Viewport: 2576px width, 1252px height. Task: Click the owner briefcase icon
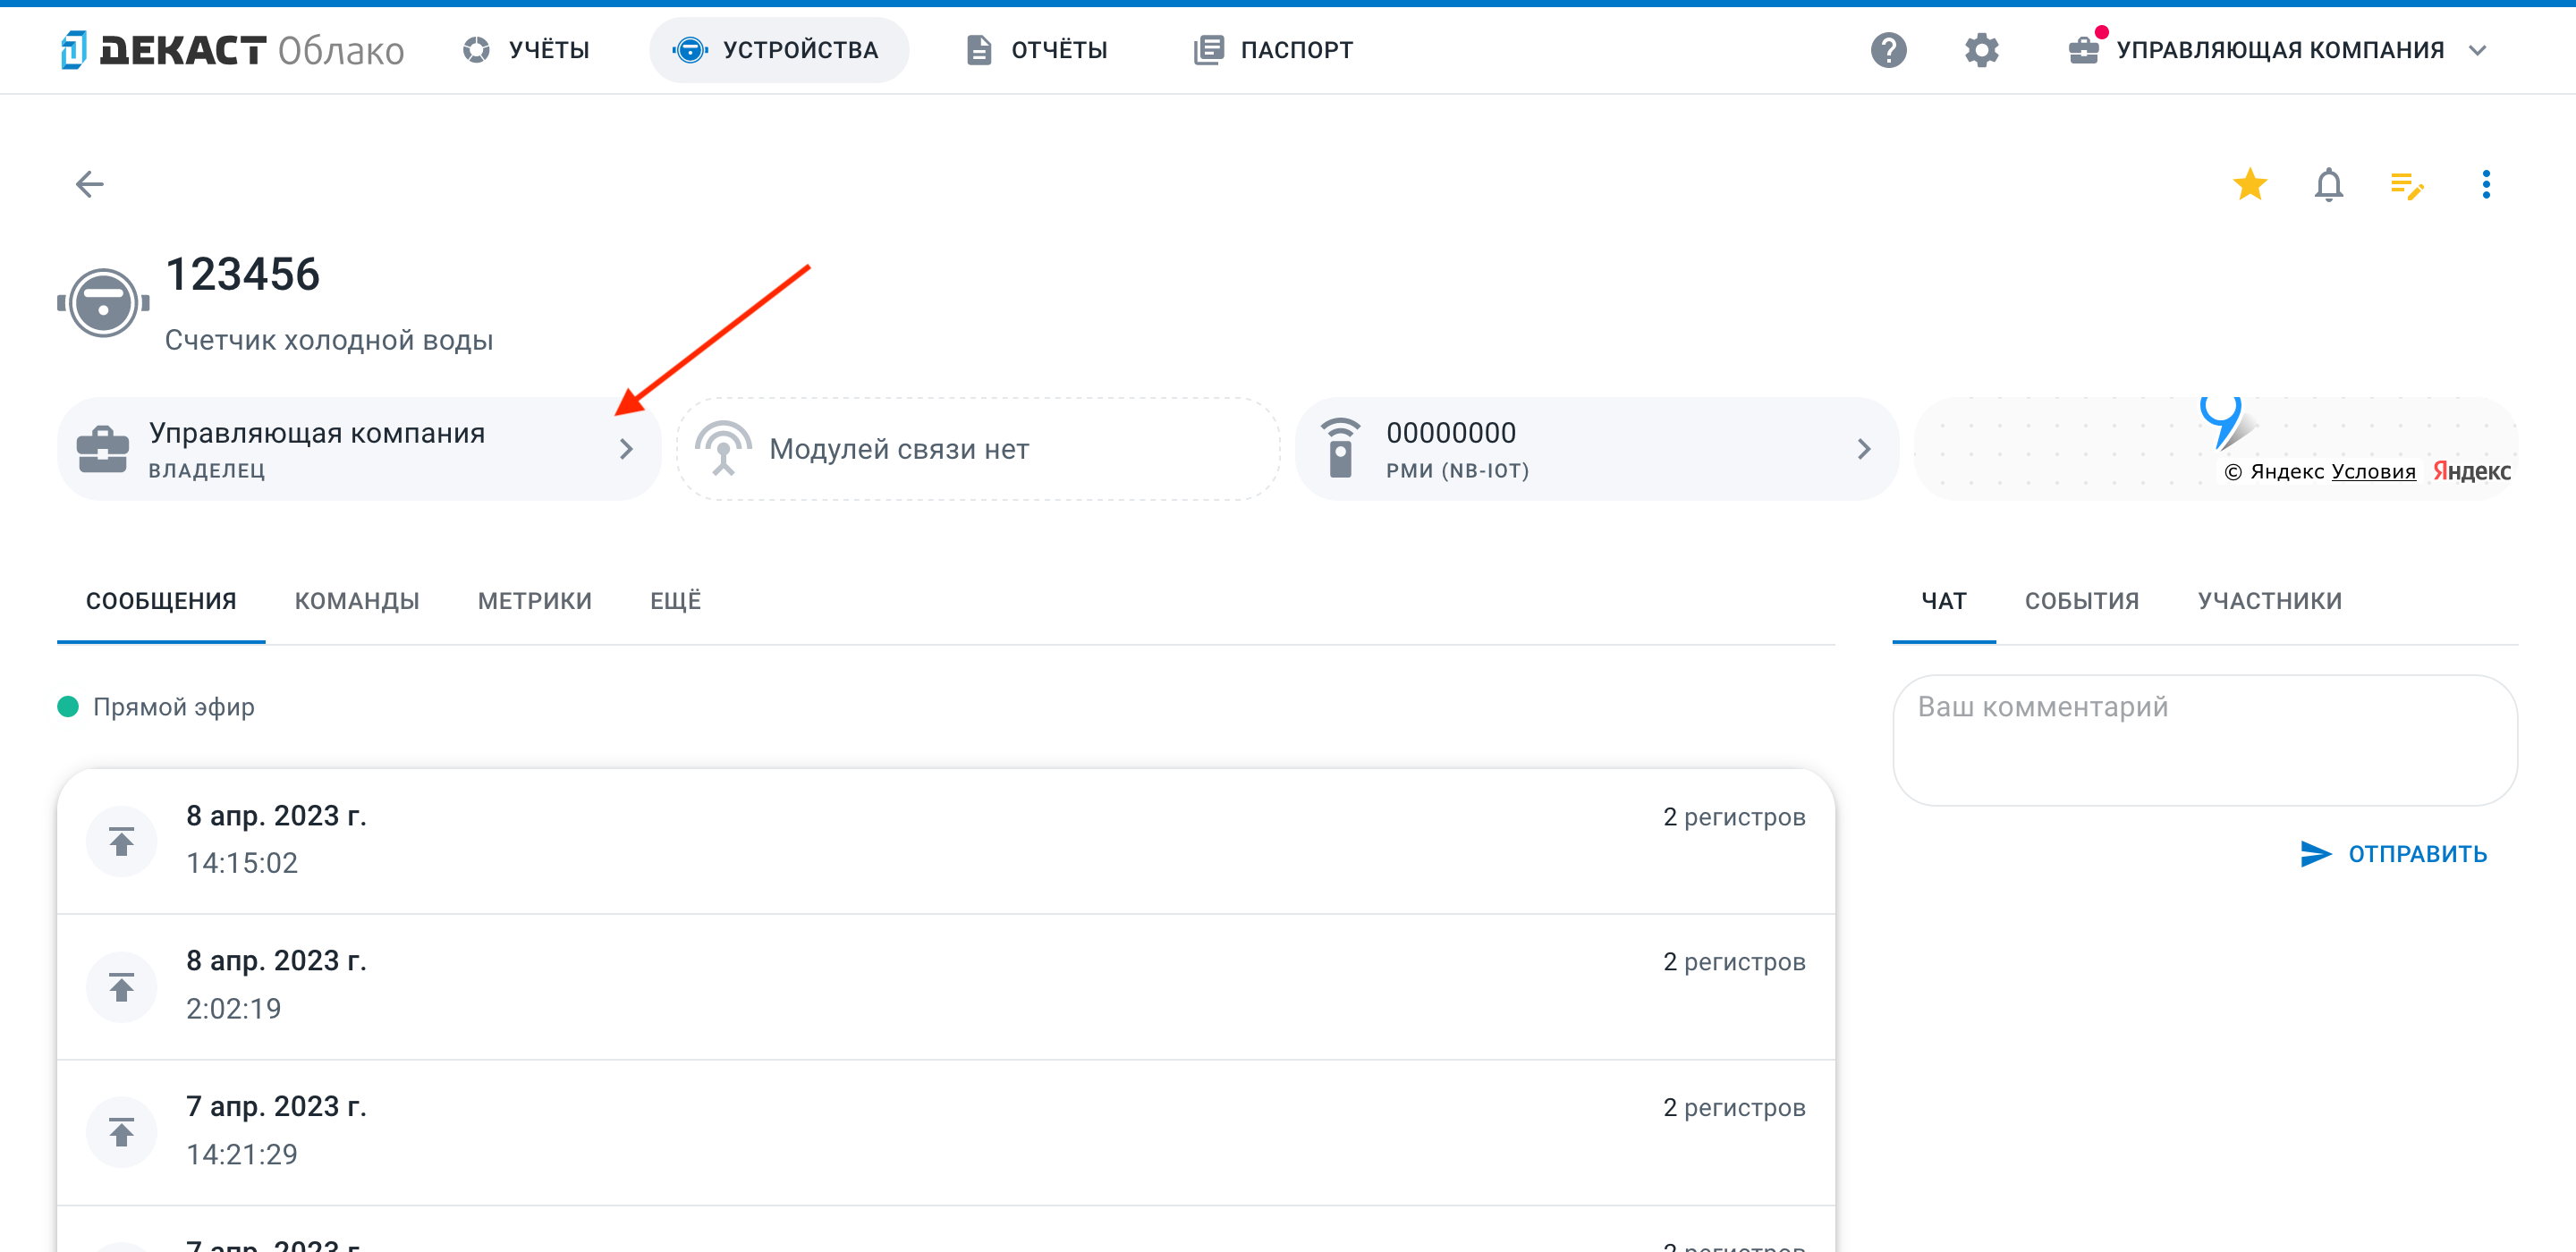(x=102, y=449)
